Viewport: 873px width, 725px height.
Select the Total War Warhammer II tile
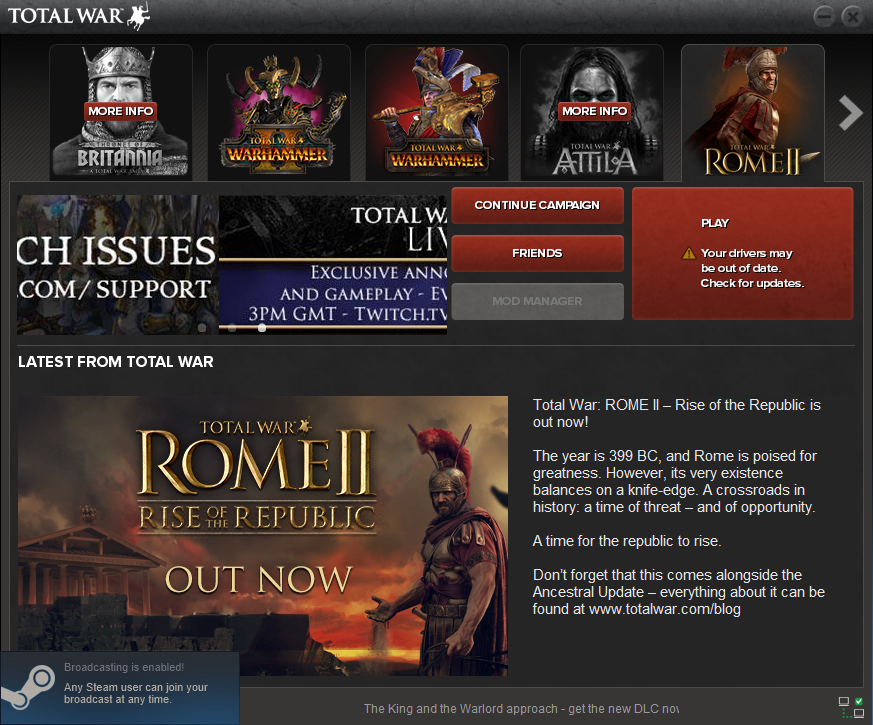point(279,112)
